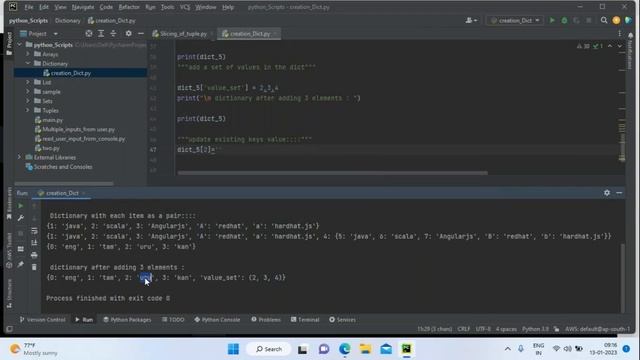Expand External Libraries node

tap(20, 157)
